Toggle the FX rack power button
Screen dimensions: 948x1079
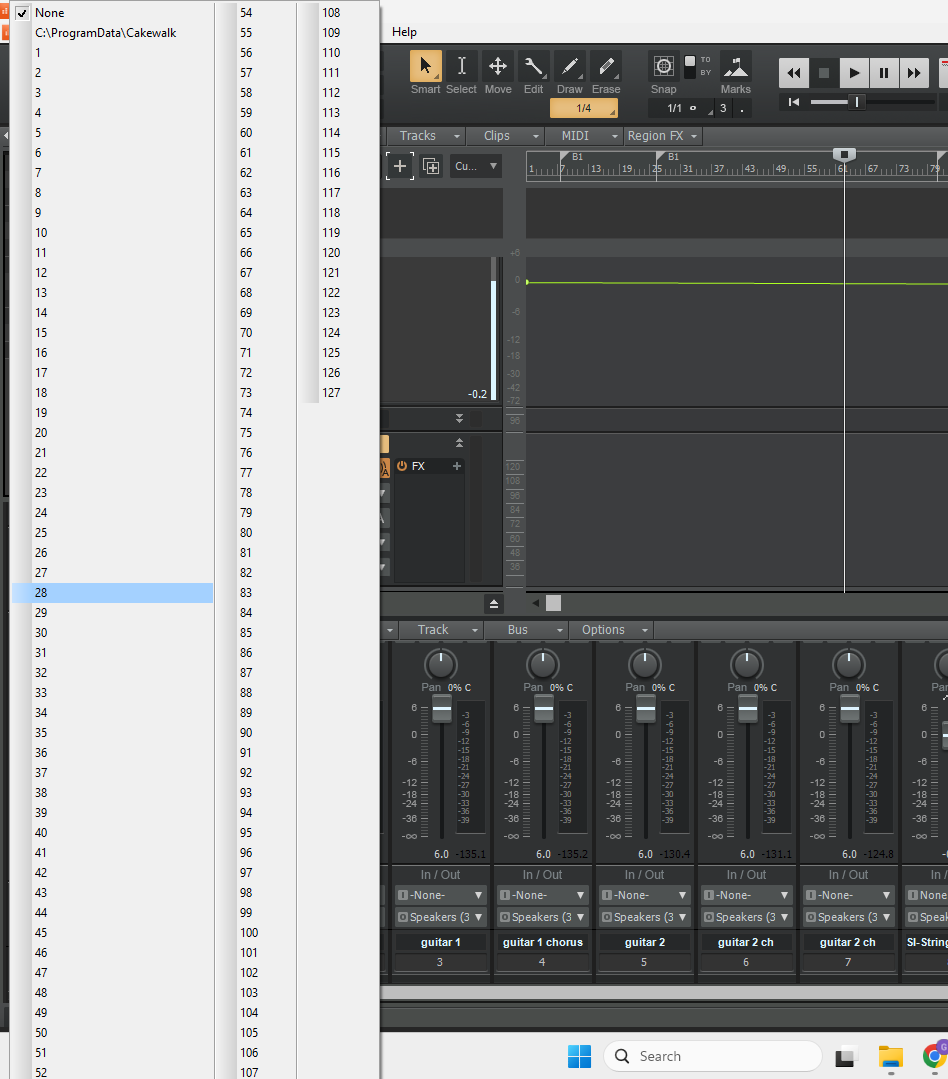click(x=402, y=466)
